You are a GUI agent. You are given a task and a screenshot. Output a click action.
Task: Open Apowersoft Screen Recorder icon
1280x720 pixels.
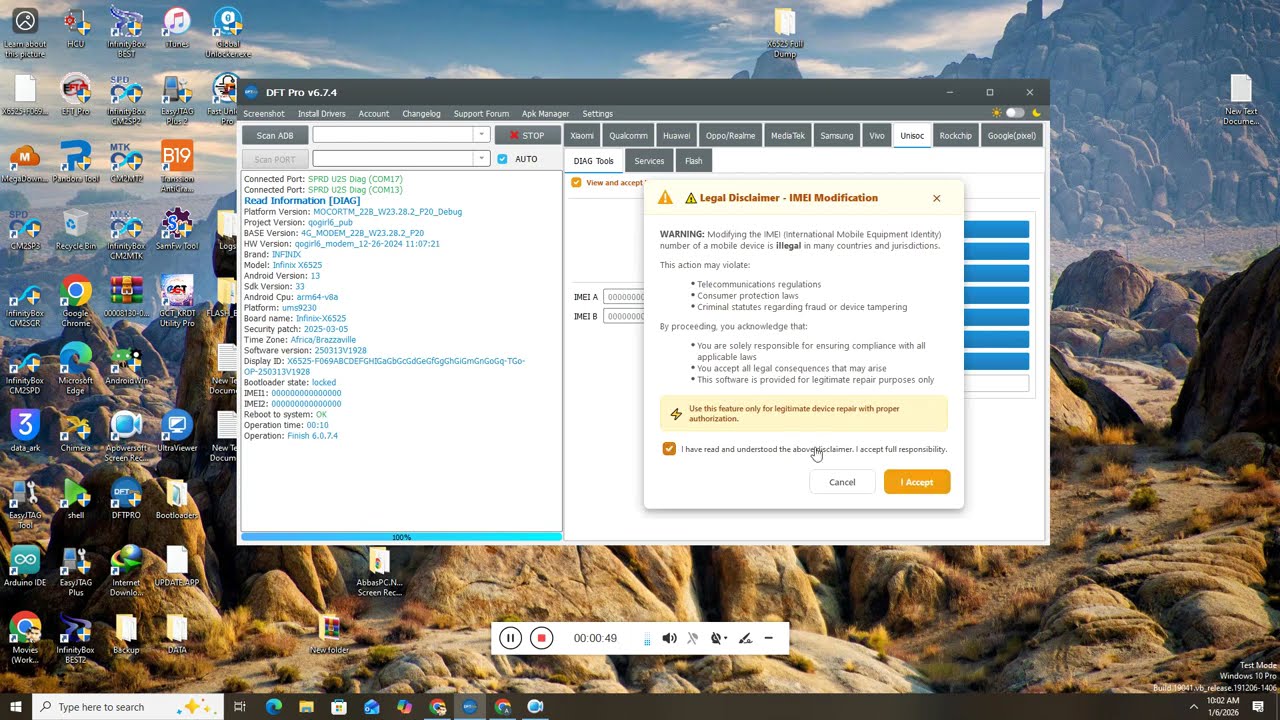126,435
